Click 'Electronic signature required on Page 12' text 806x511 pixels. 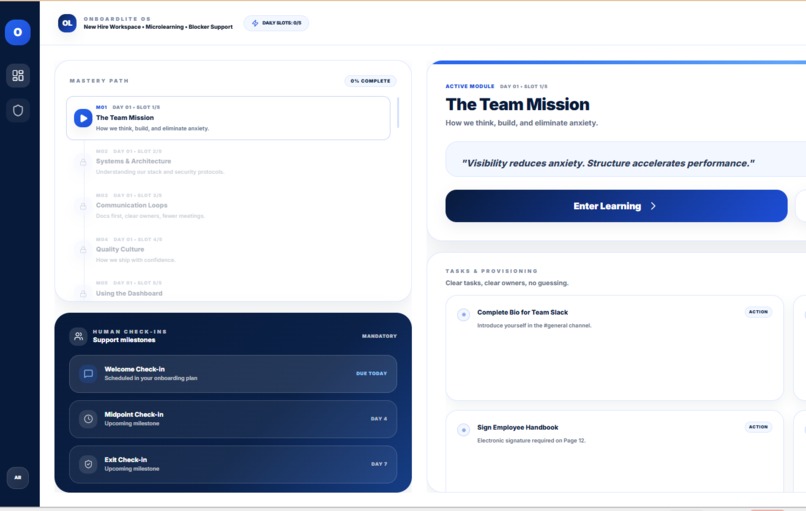531,441
